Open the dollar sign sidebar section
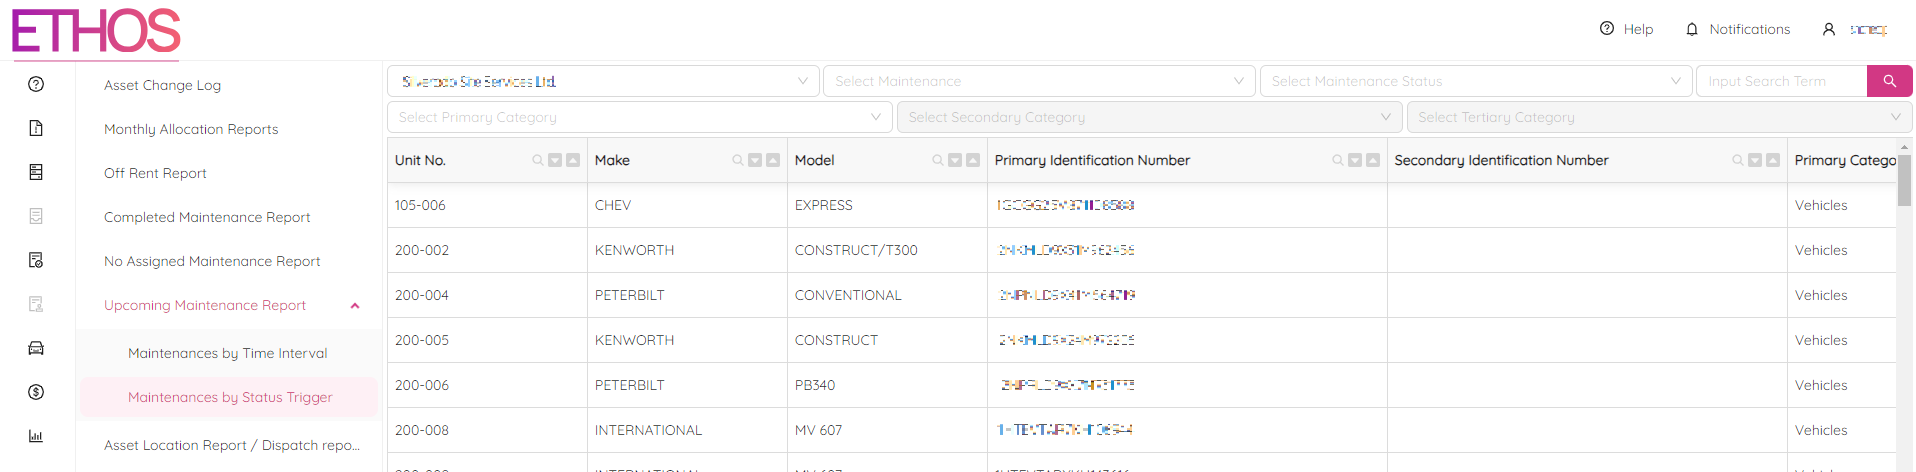This screenshot has height=472, width=1916. tap(36, 392)
